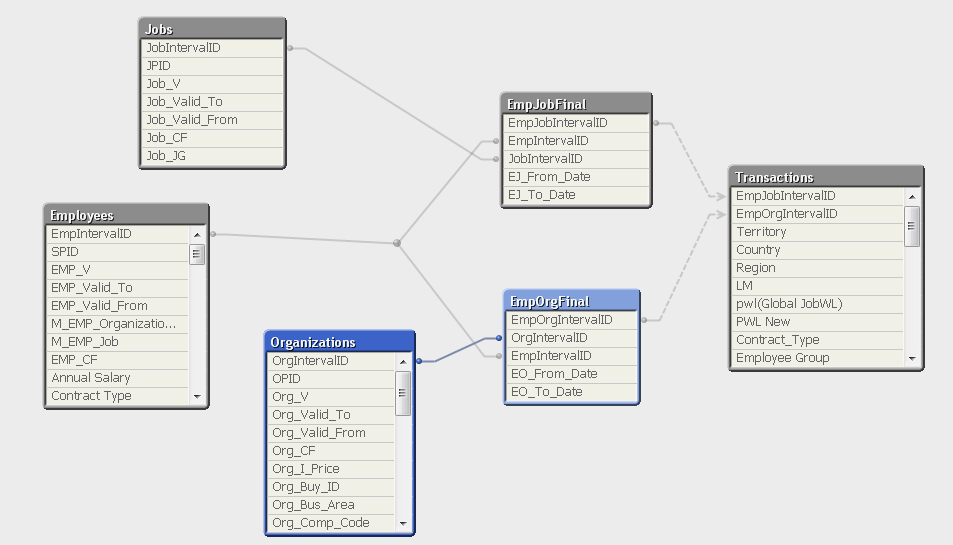Select the EMP_V field
Image resolution: width=953 pixels, height=545 pixels.
pyautogui.click(x=118, y=270)
